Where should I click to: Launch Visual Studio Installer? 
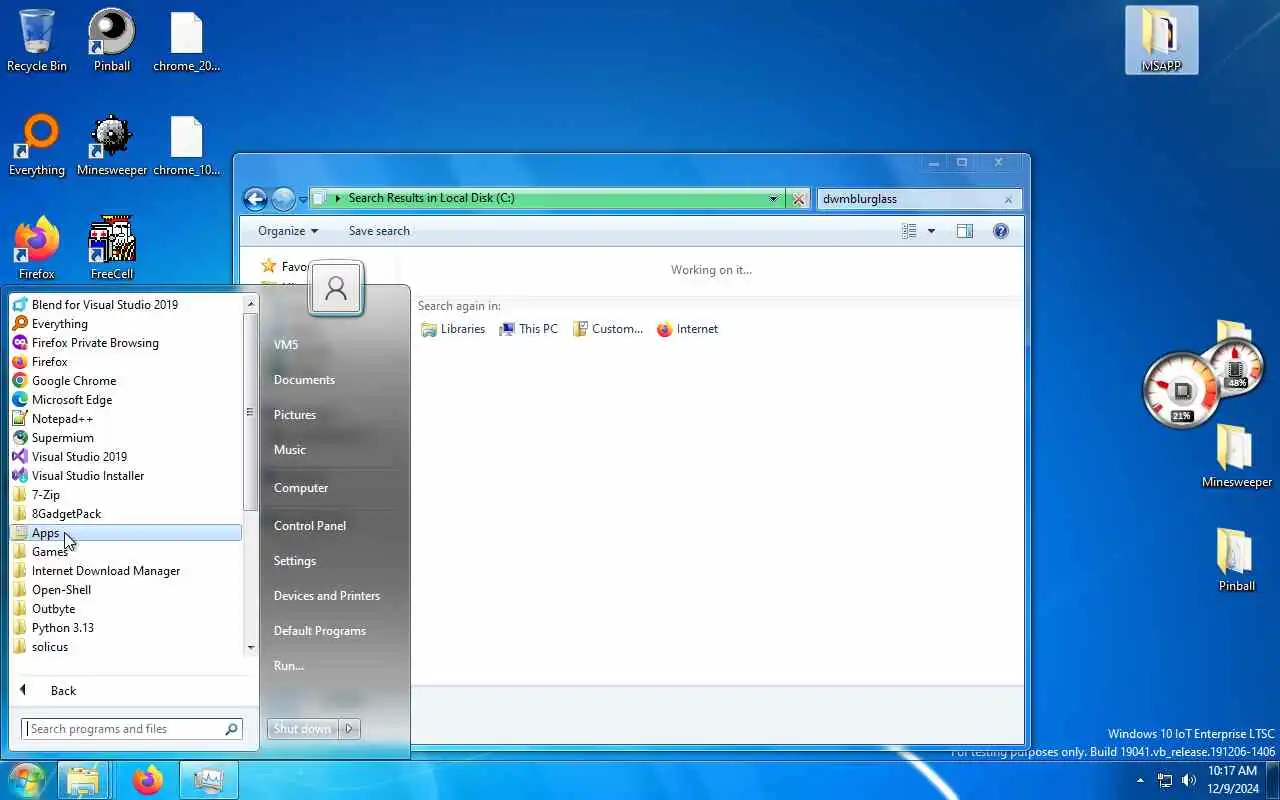(126, 476)
